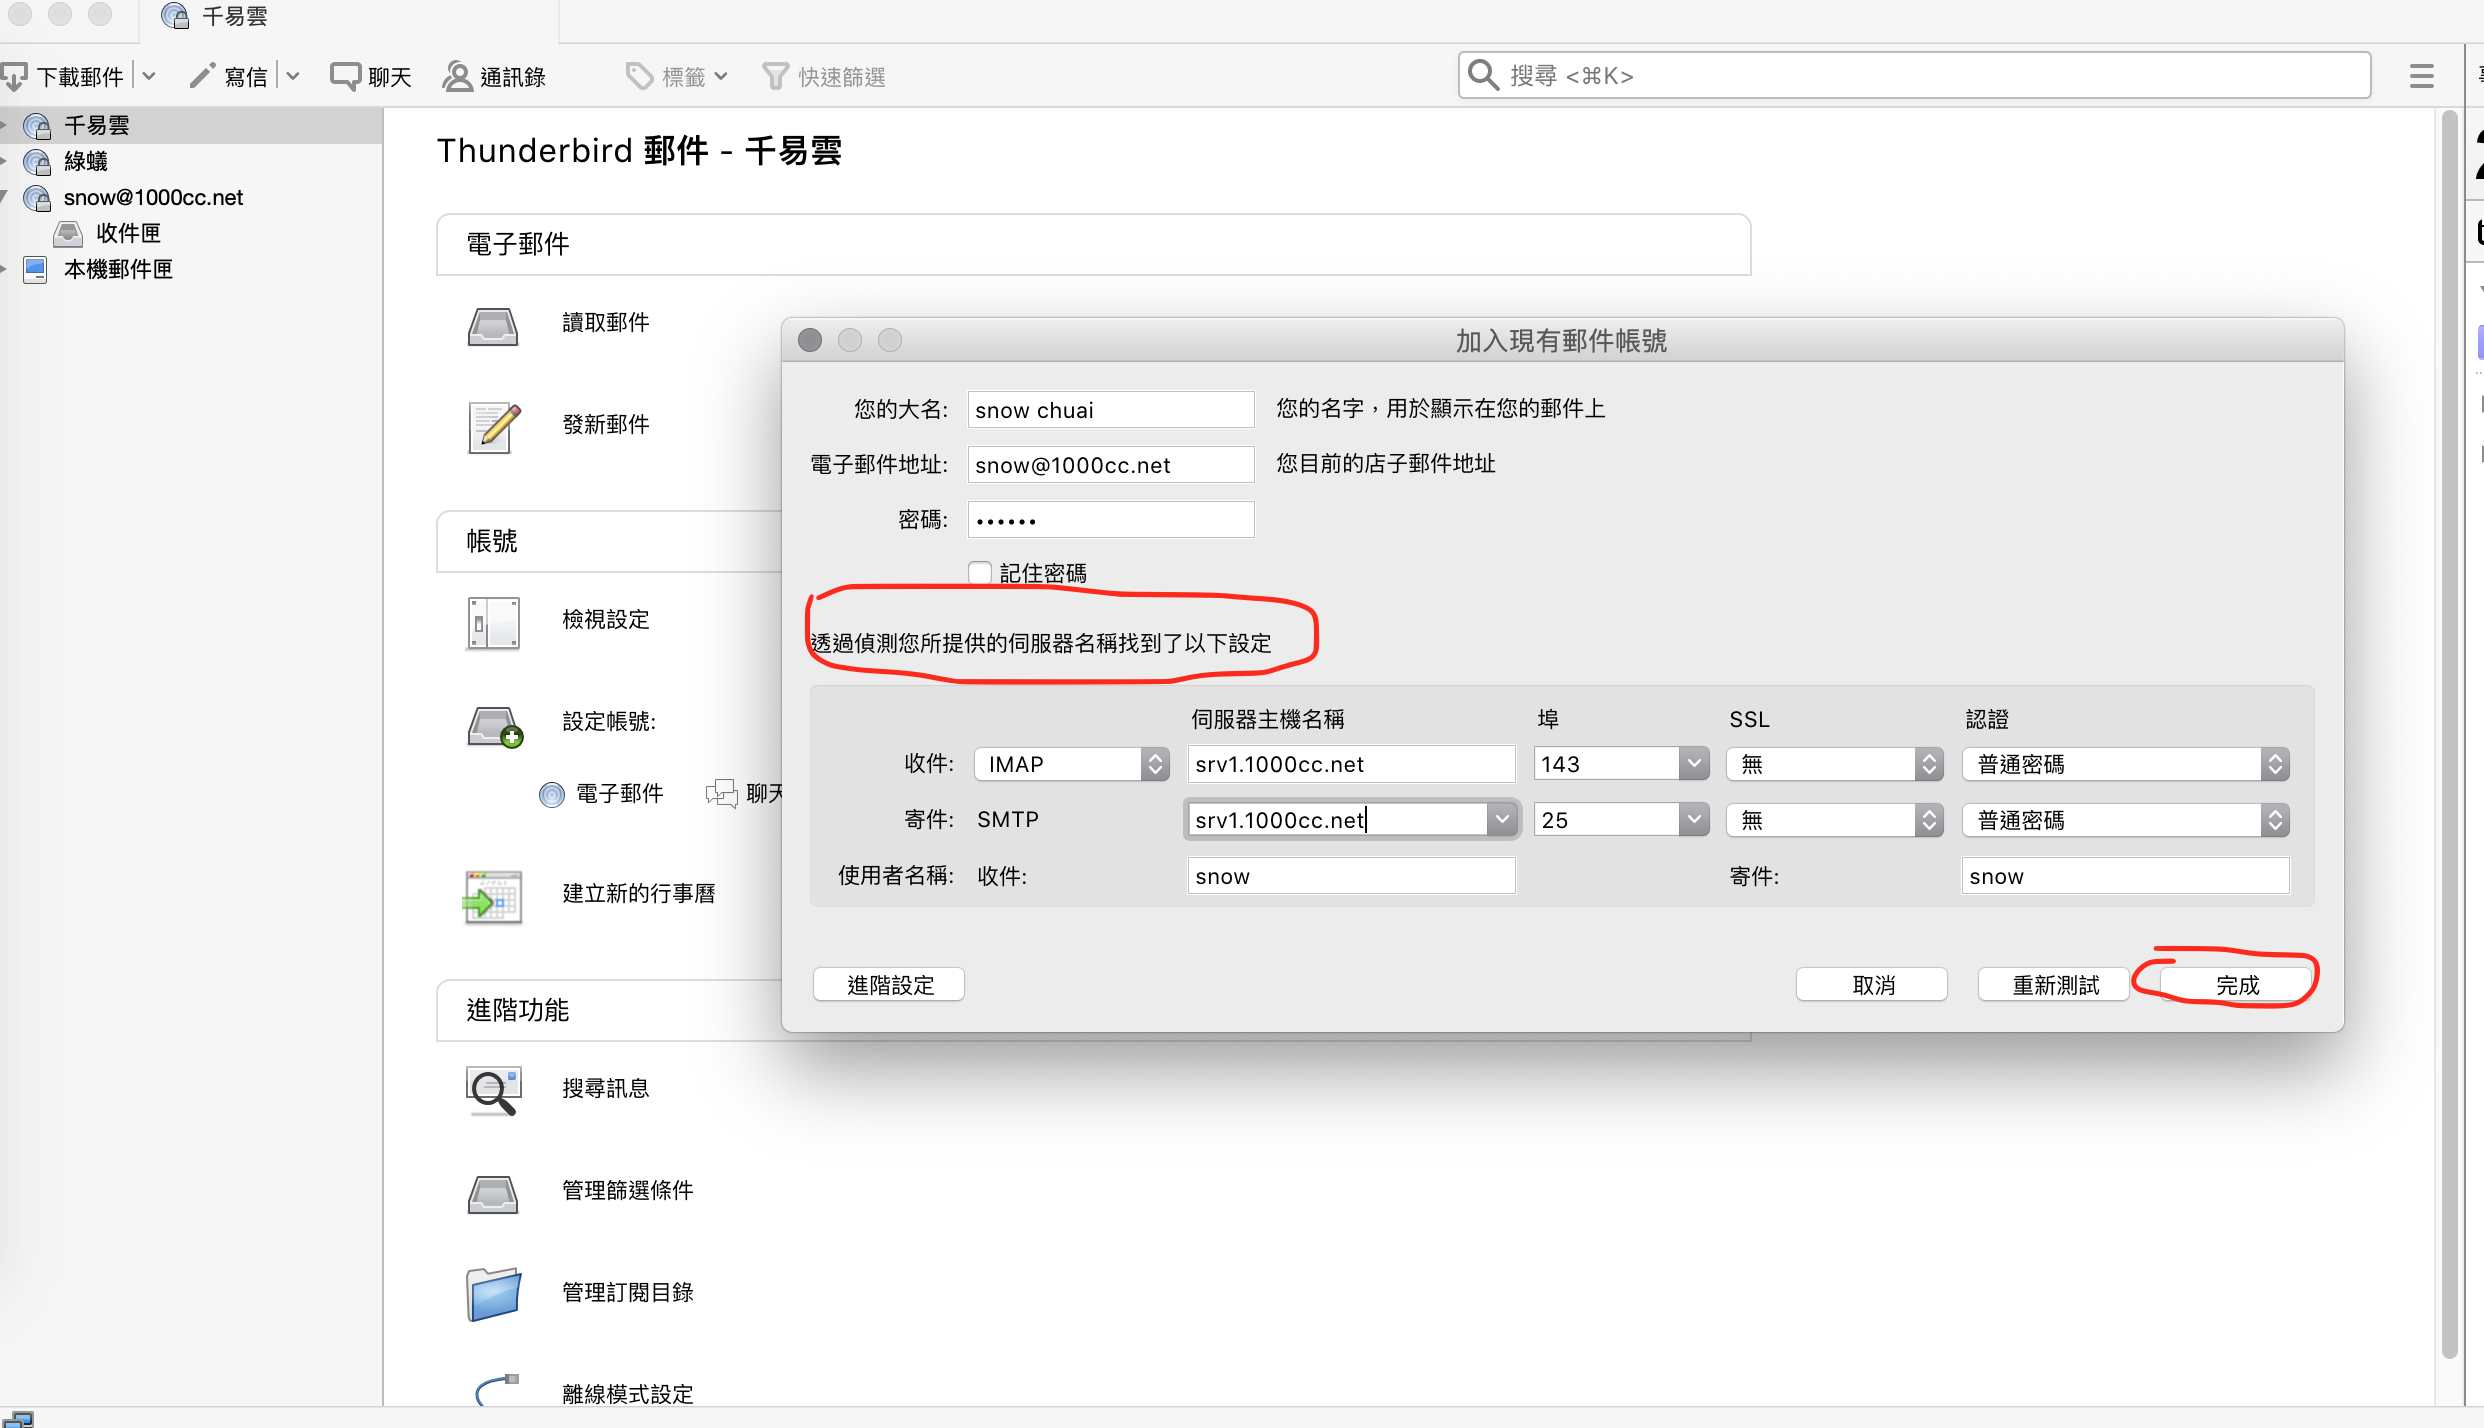Select the 千易雲 tab
This screenshot has width=2484, height=1428.
coord(350,17)
